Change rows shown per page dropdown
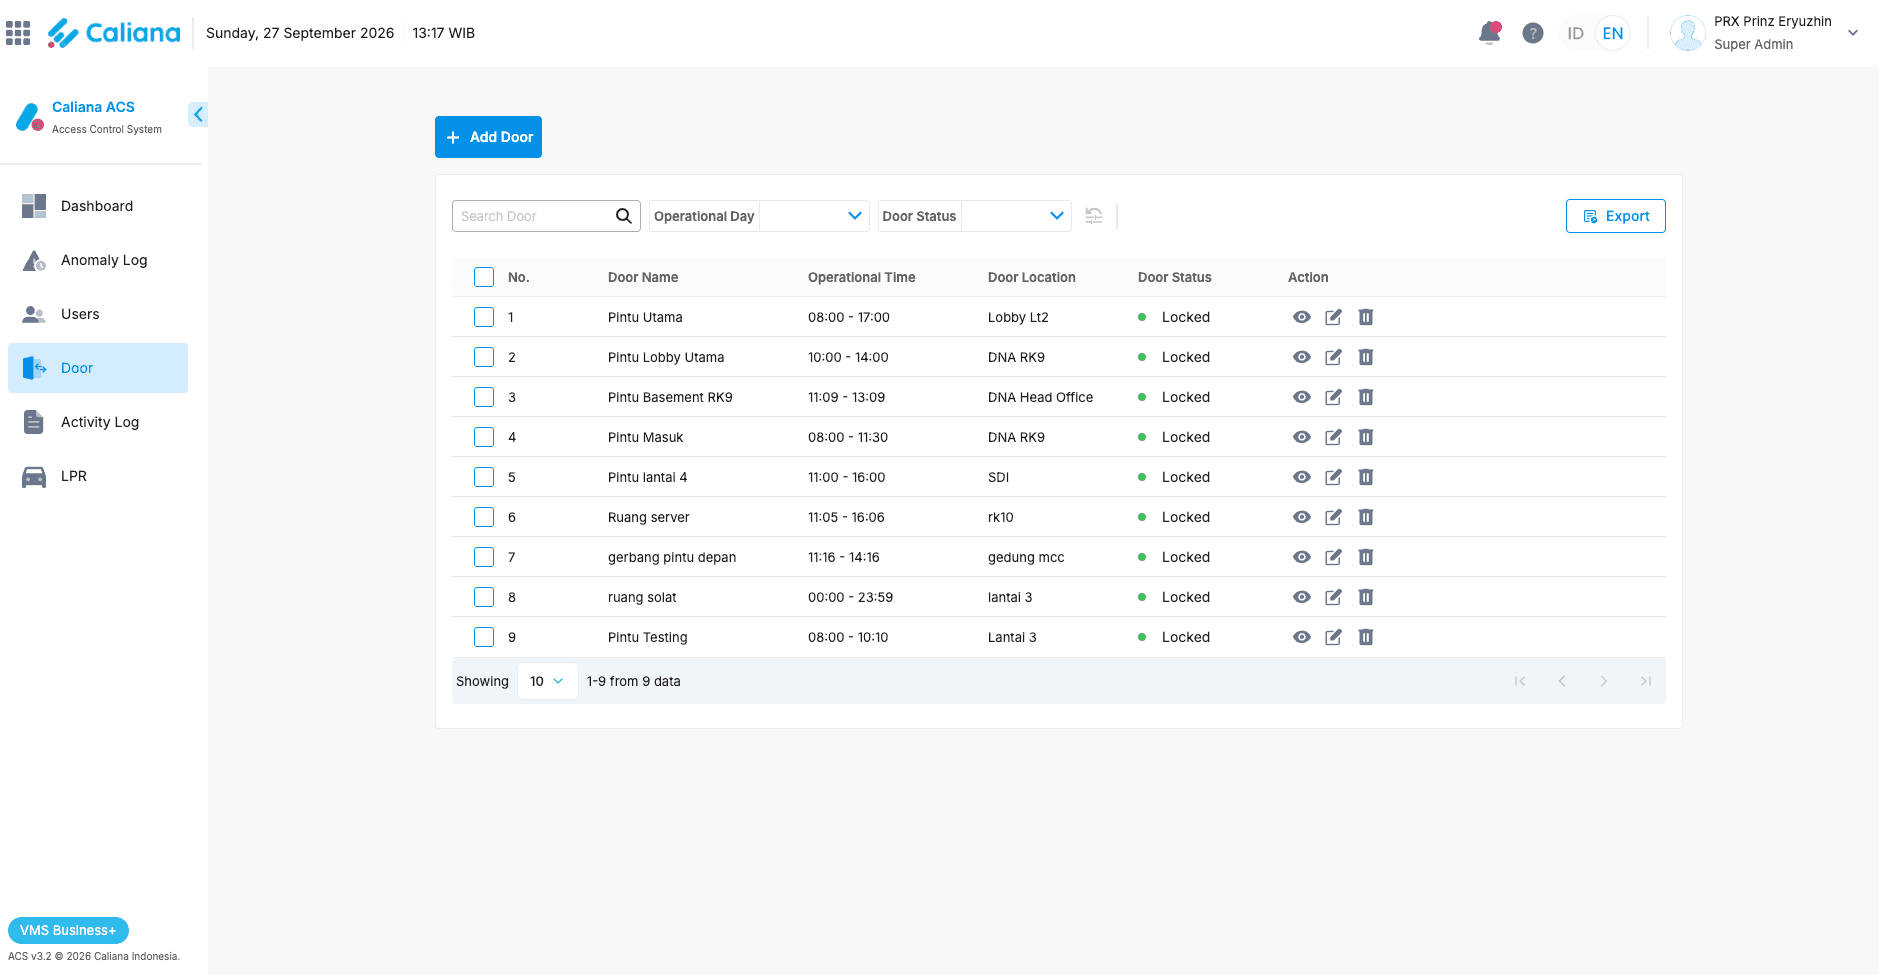 pos(547,681)
